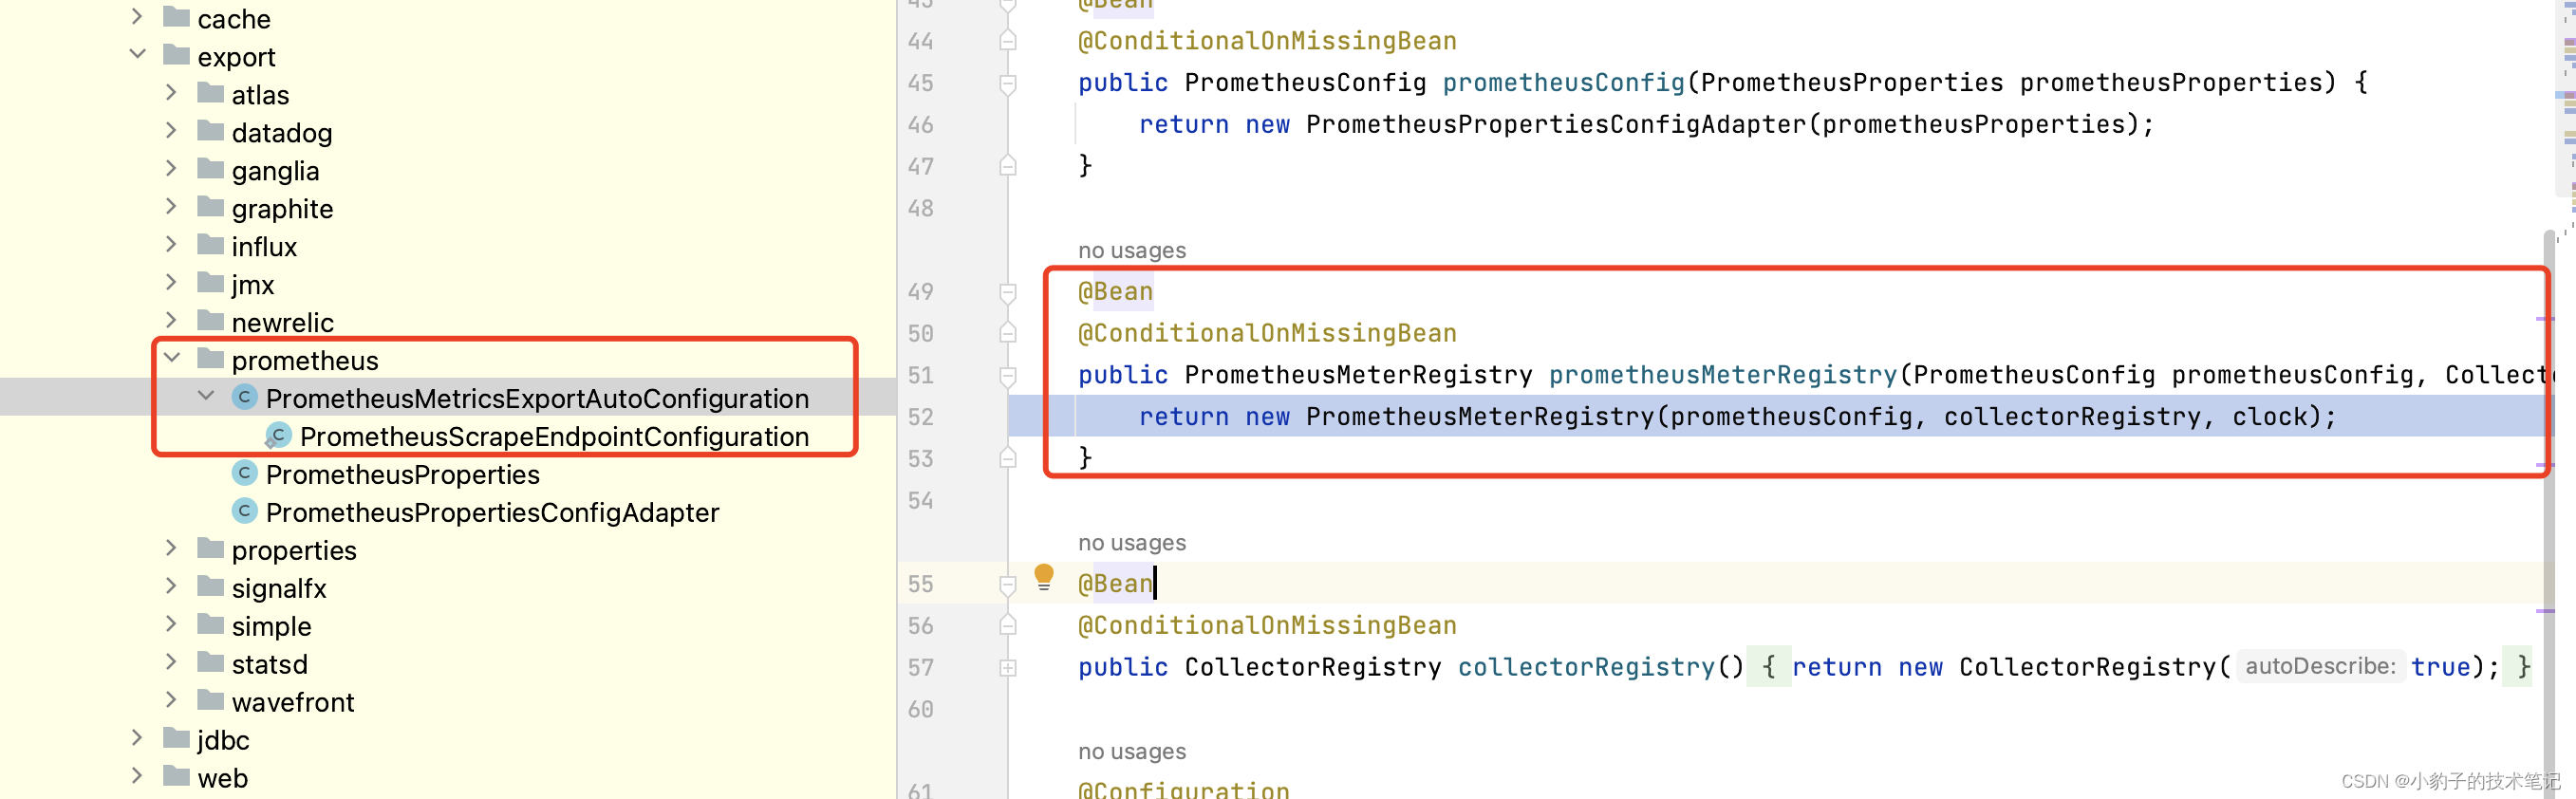Viewport: 2576px width, 799px height.
Task: Click the class icon beside PrometheusProperties
Action: pos(244,473)
